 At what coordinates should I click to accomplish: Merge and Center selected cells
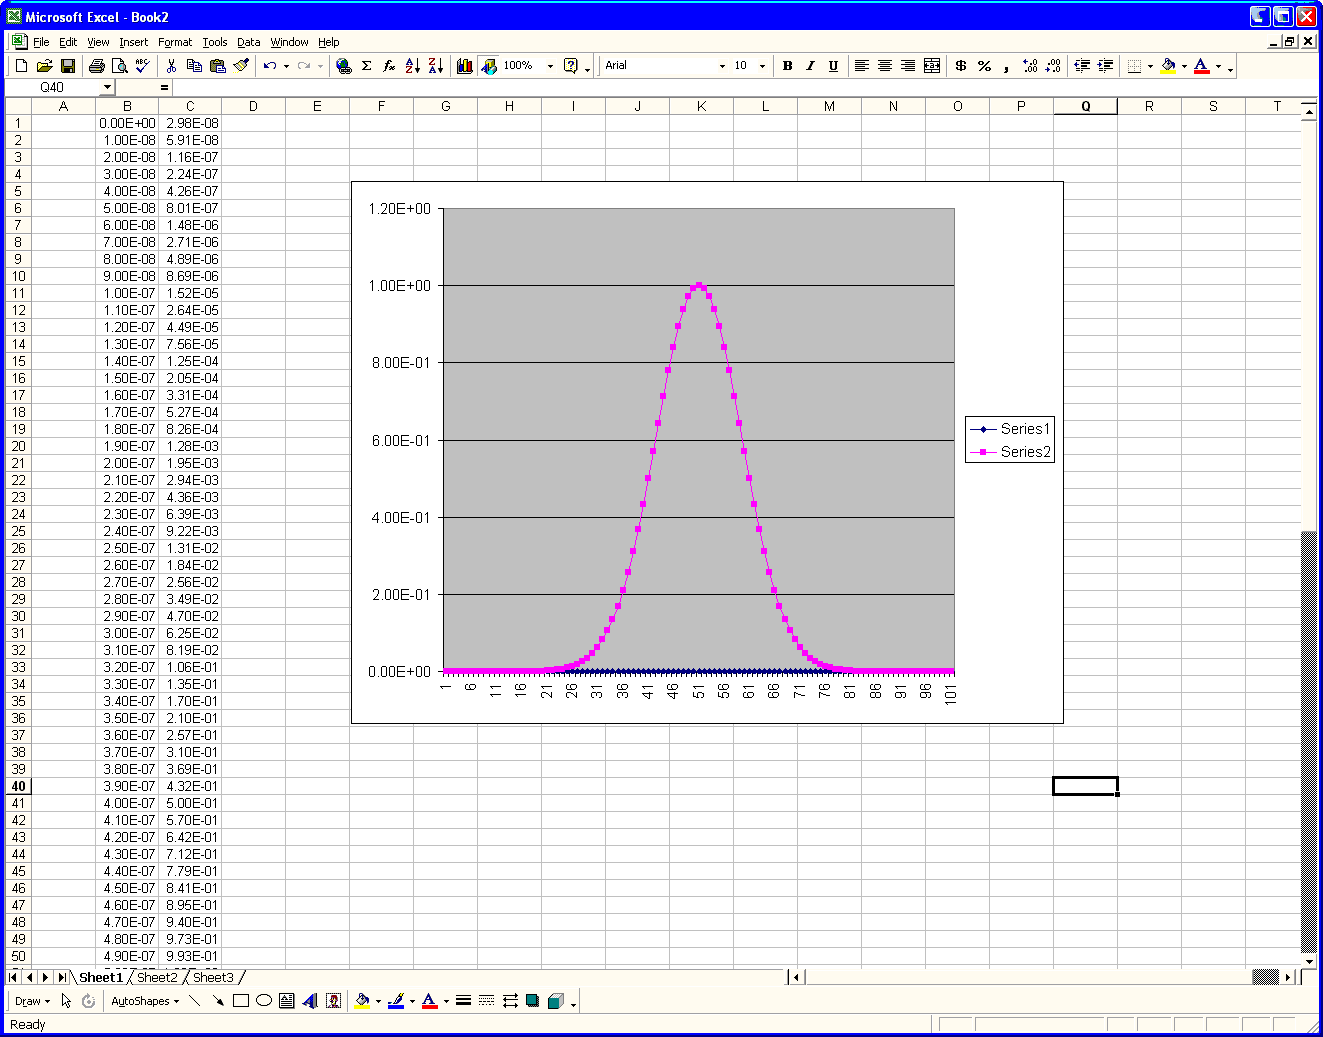pyautogui.click(x=932, y=66)
